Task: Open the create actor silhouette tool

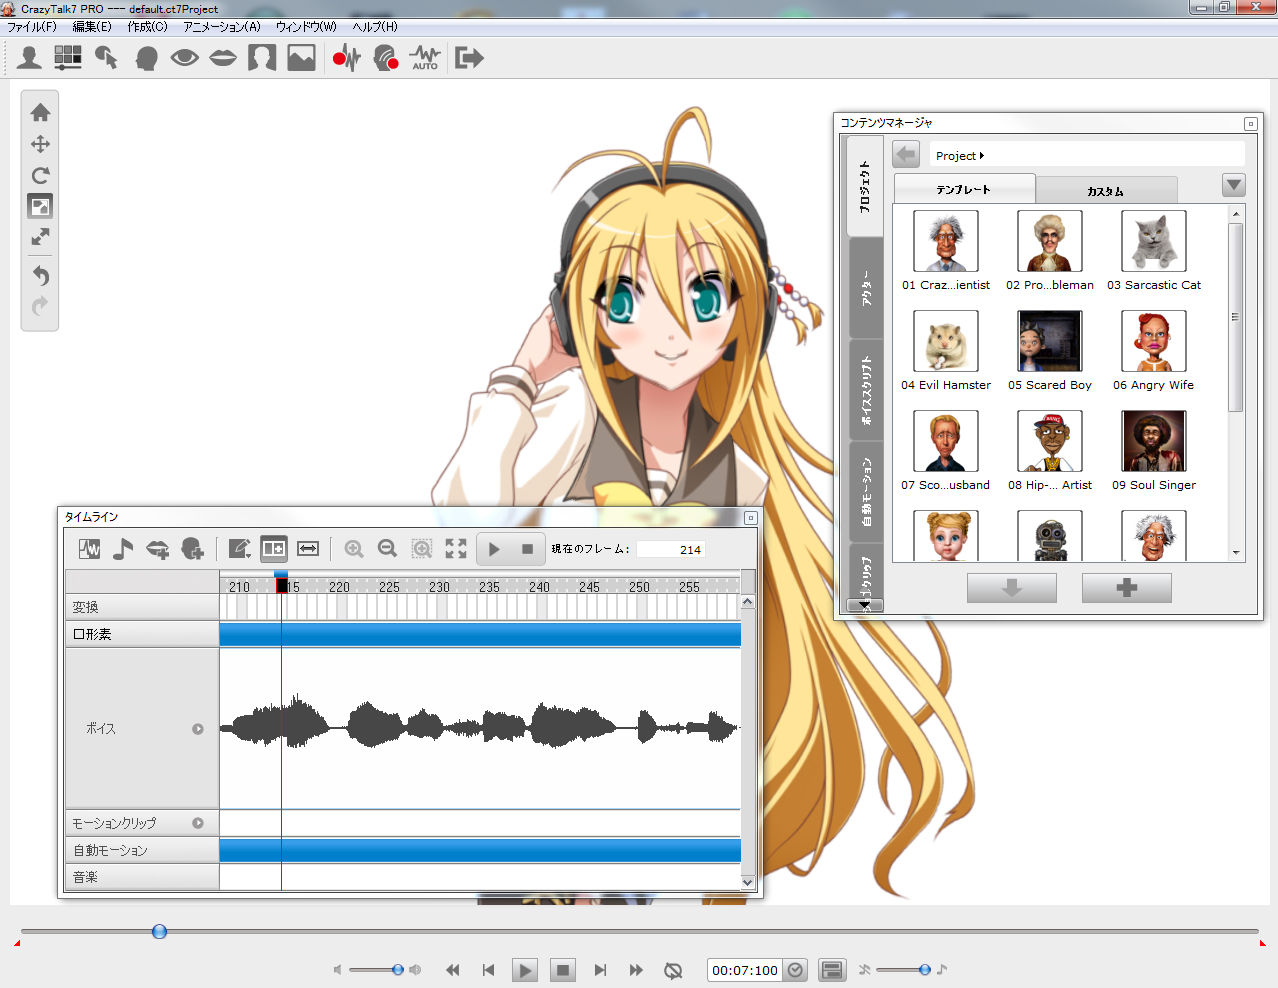Action: pos(29,58)
